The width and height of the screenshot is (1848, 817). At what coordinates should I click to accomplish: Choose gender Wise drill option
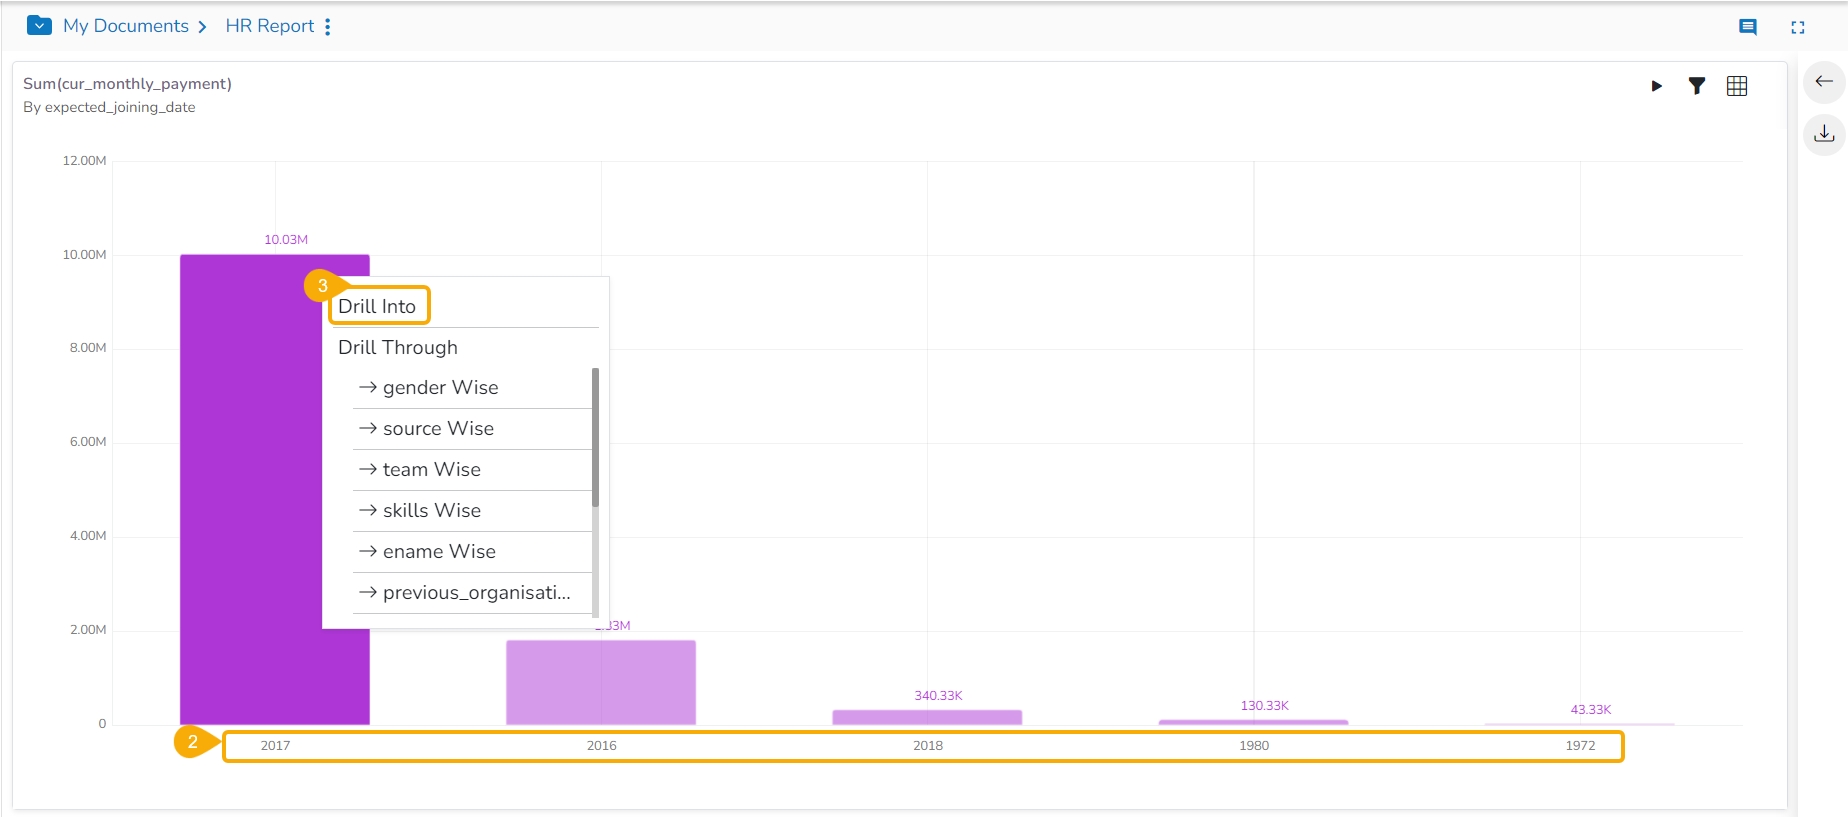[x=472, y=387]
